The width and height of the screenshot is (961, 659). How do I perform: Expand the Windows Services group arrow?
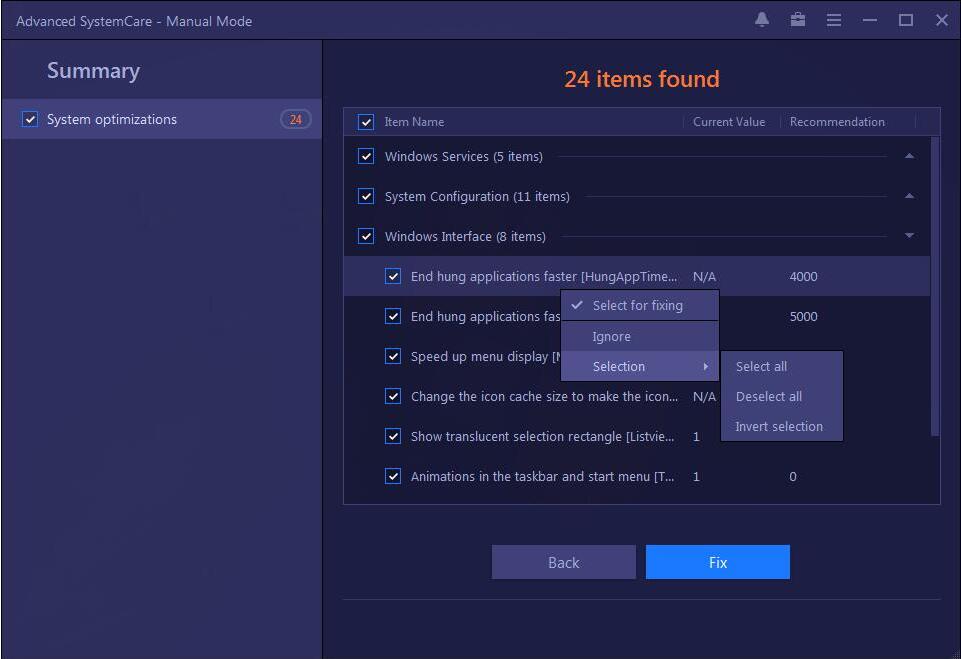(x=910, y=156)
